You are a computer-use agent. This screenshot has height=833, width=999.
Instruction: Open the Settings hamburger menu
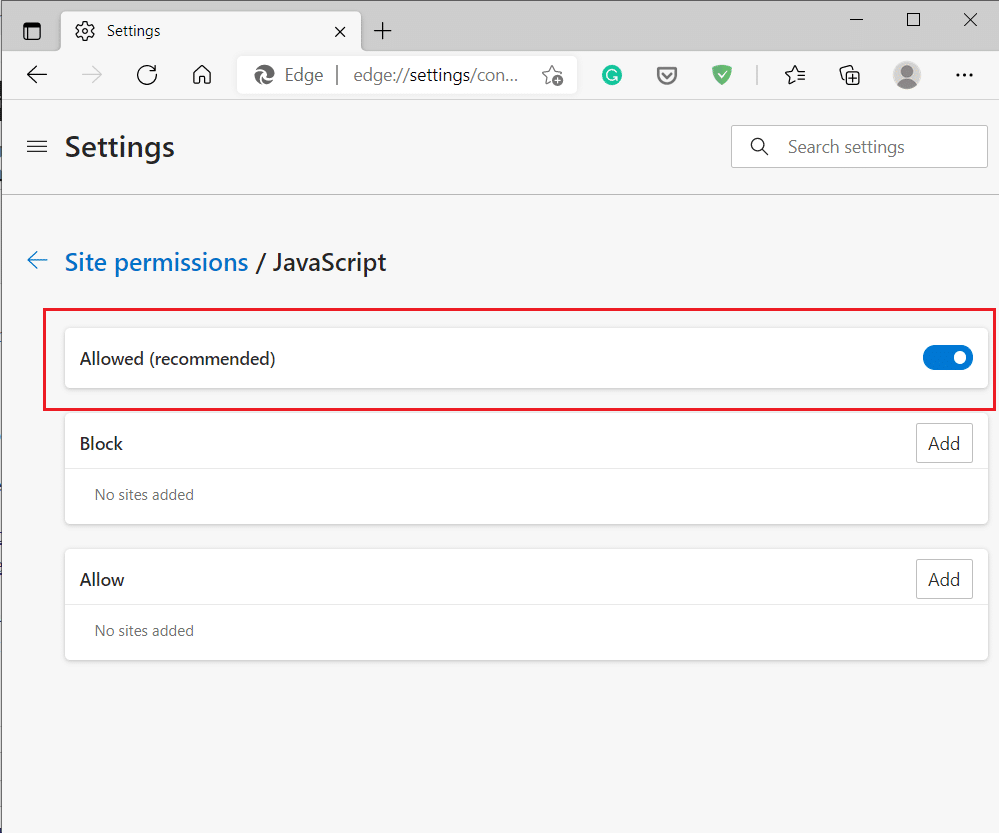pyautogui.click(x=36, y=146)
